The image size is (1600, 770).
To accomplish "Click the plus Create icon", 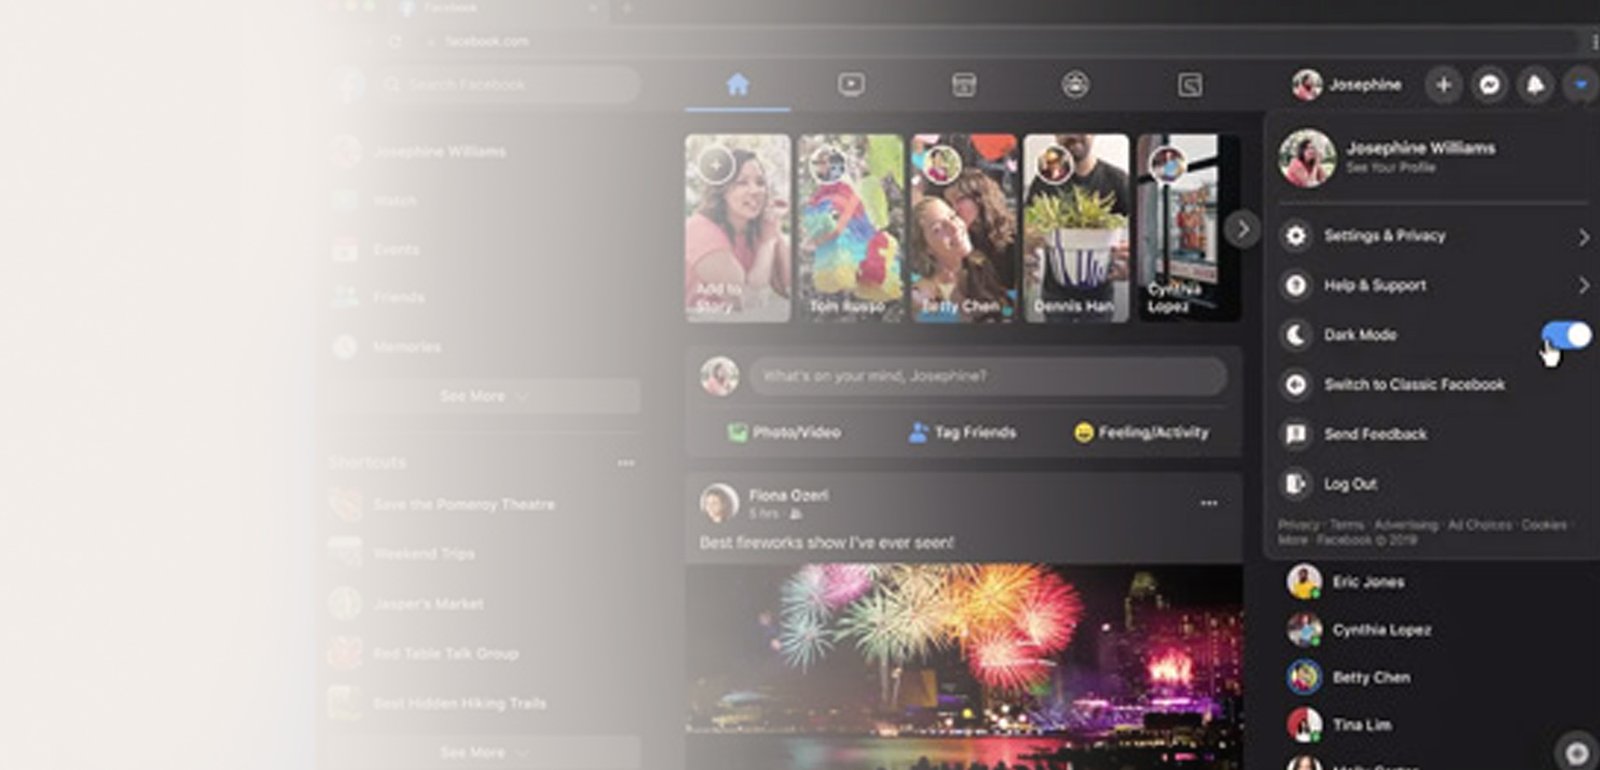I will pyautogui.click(x=1443, y=85).
